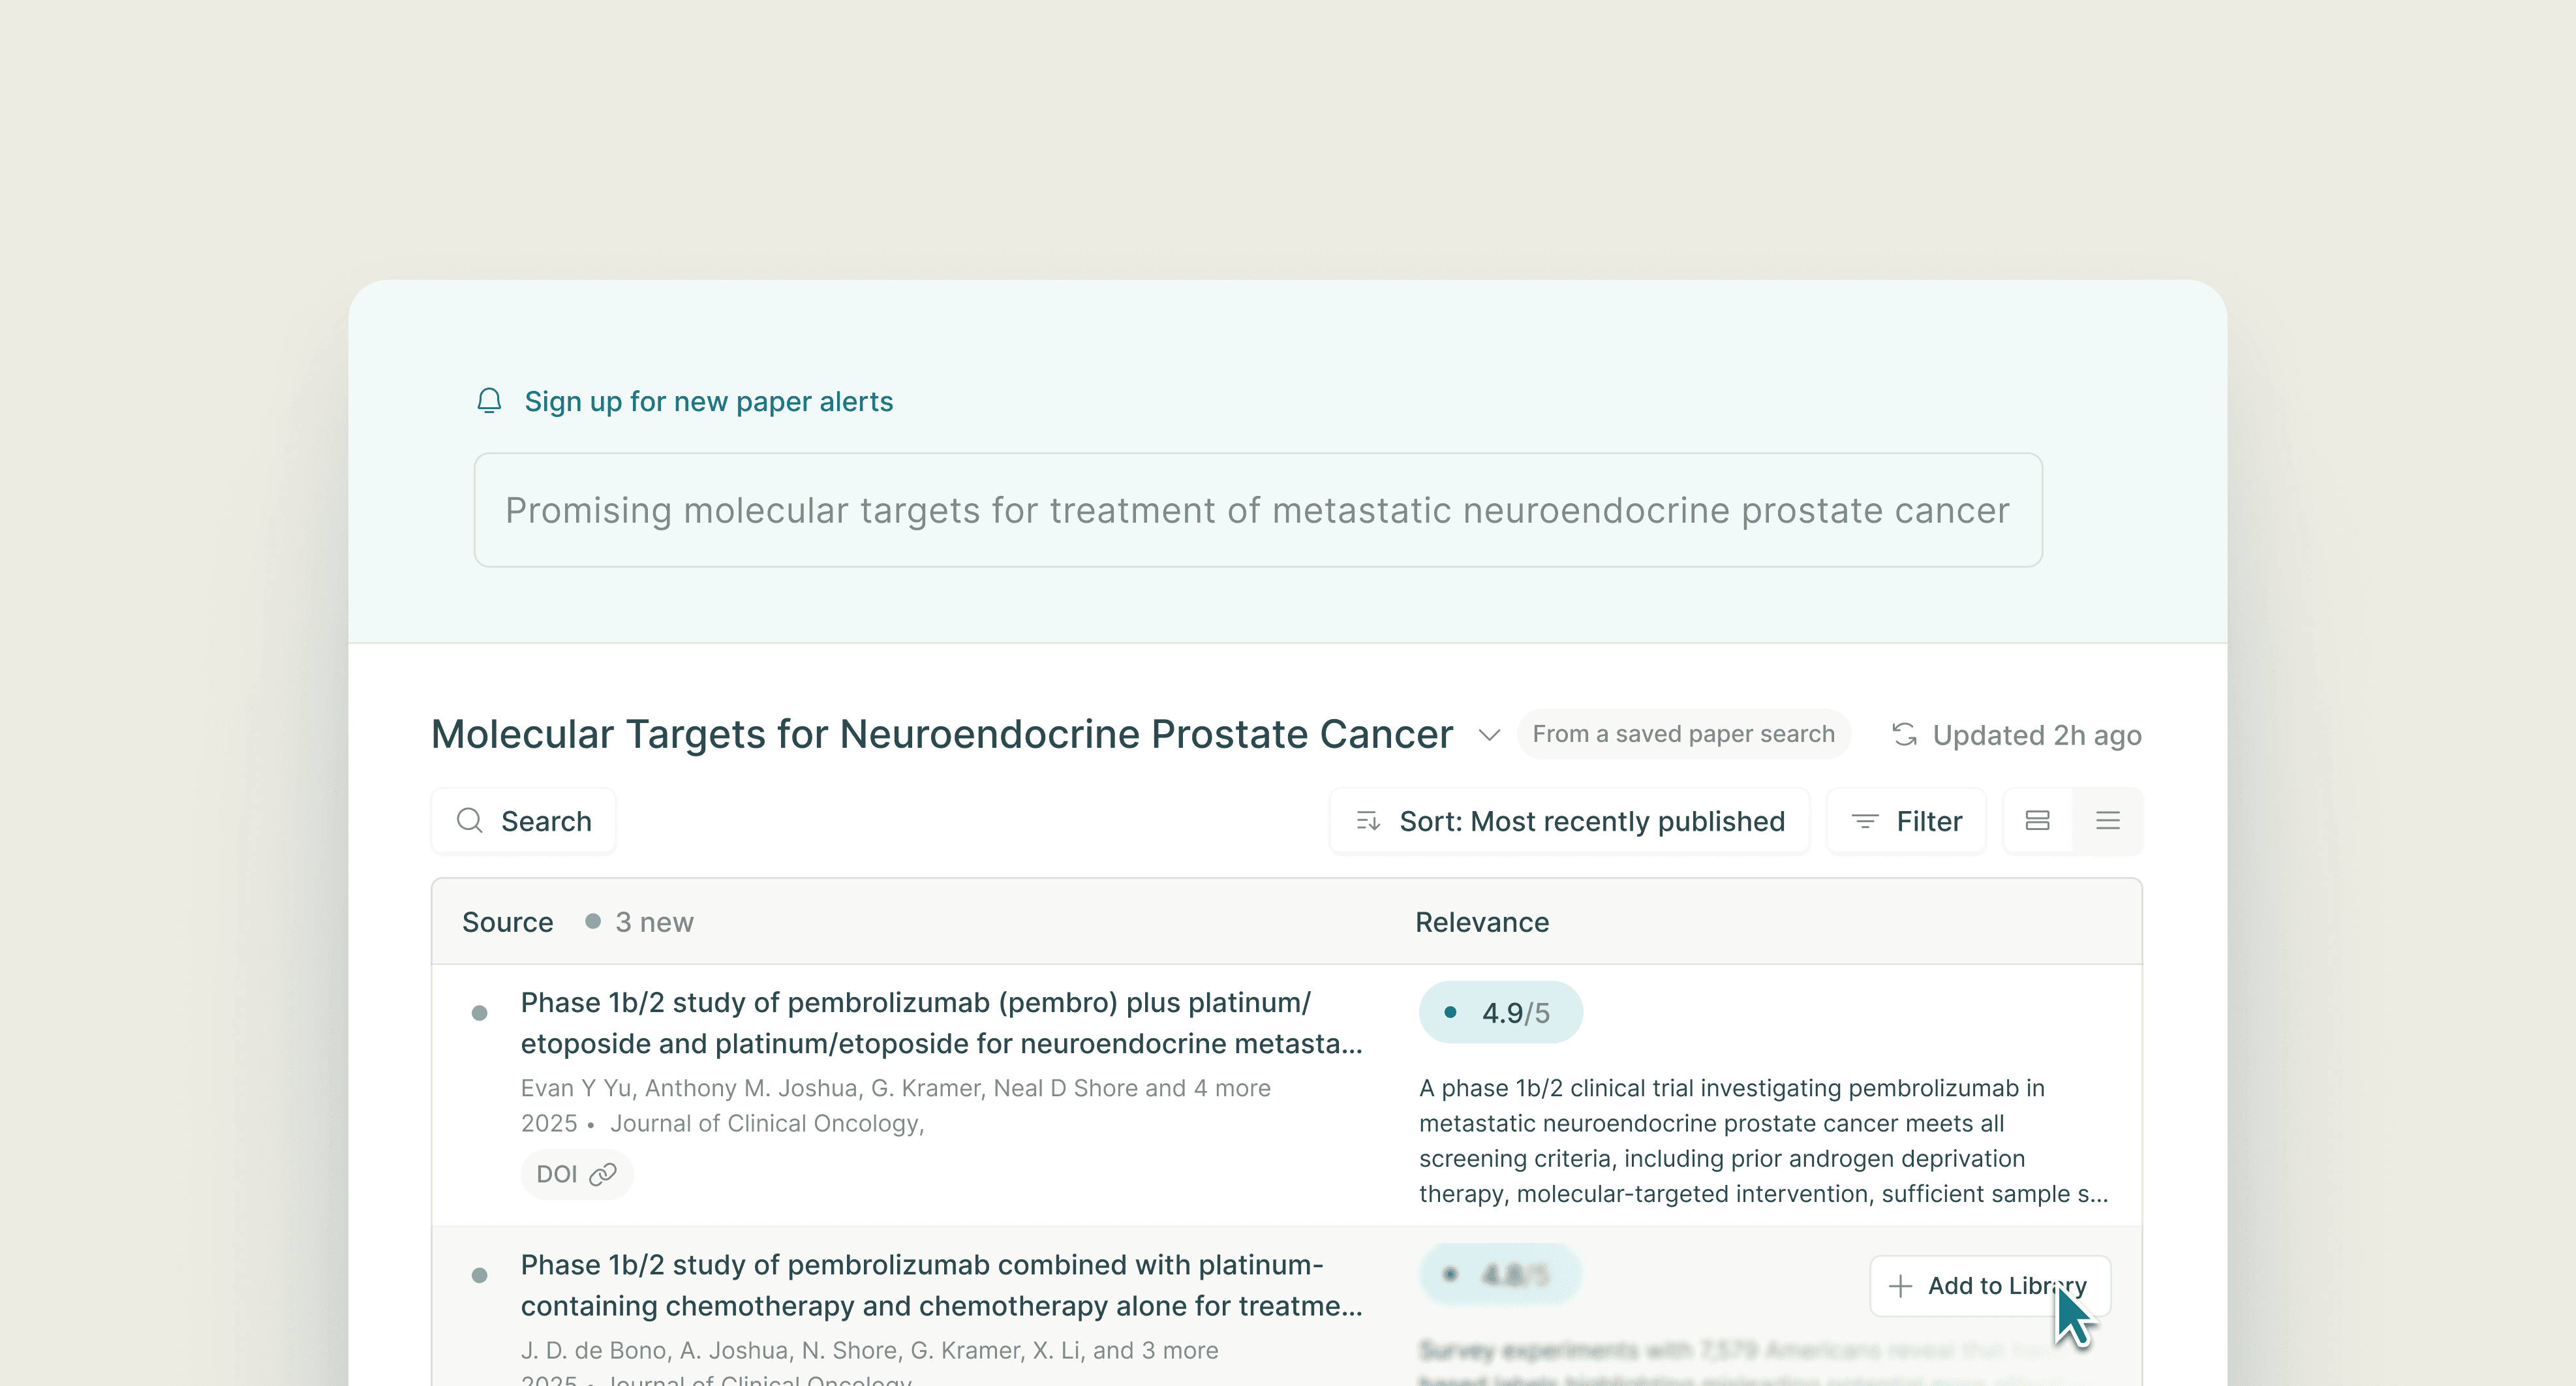Click the Source column header
The height and width of the screenshot is (1386, 2576).
507,922
